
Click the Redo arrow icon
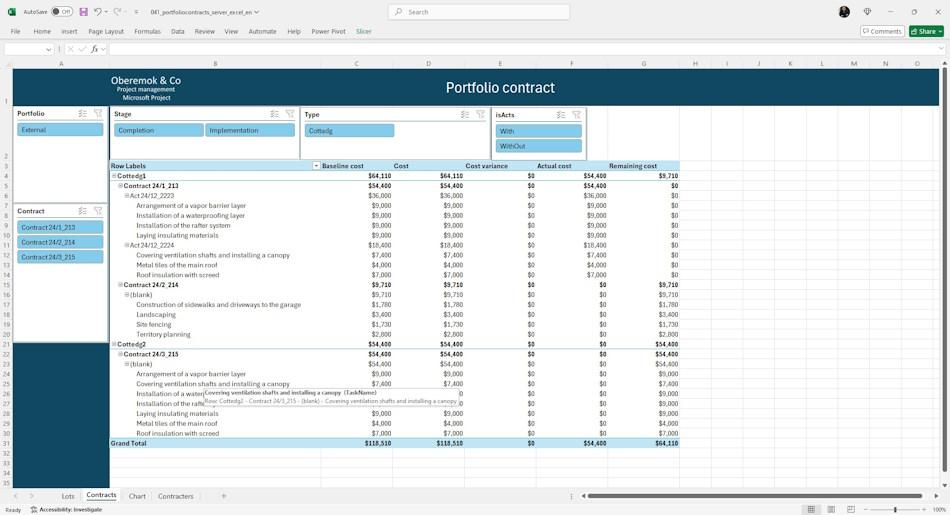[118, 12]
